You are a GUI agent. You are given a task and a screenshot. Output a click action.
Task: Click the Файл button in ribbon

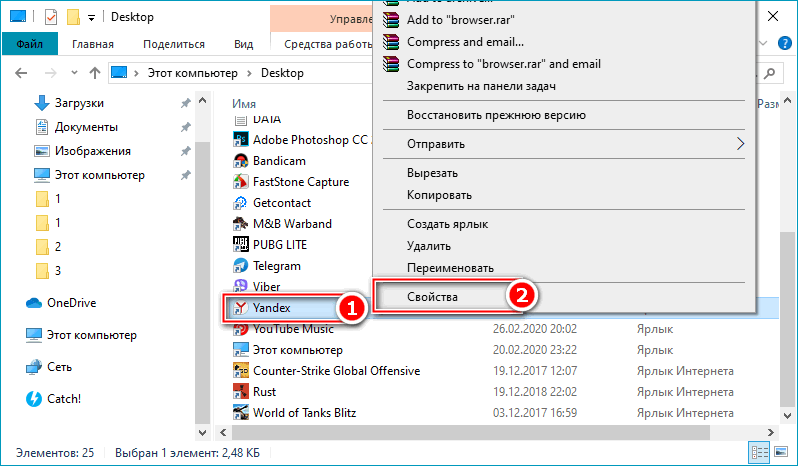[x=29, y=44]
